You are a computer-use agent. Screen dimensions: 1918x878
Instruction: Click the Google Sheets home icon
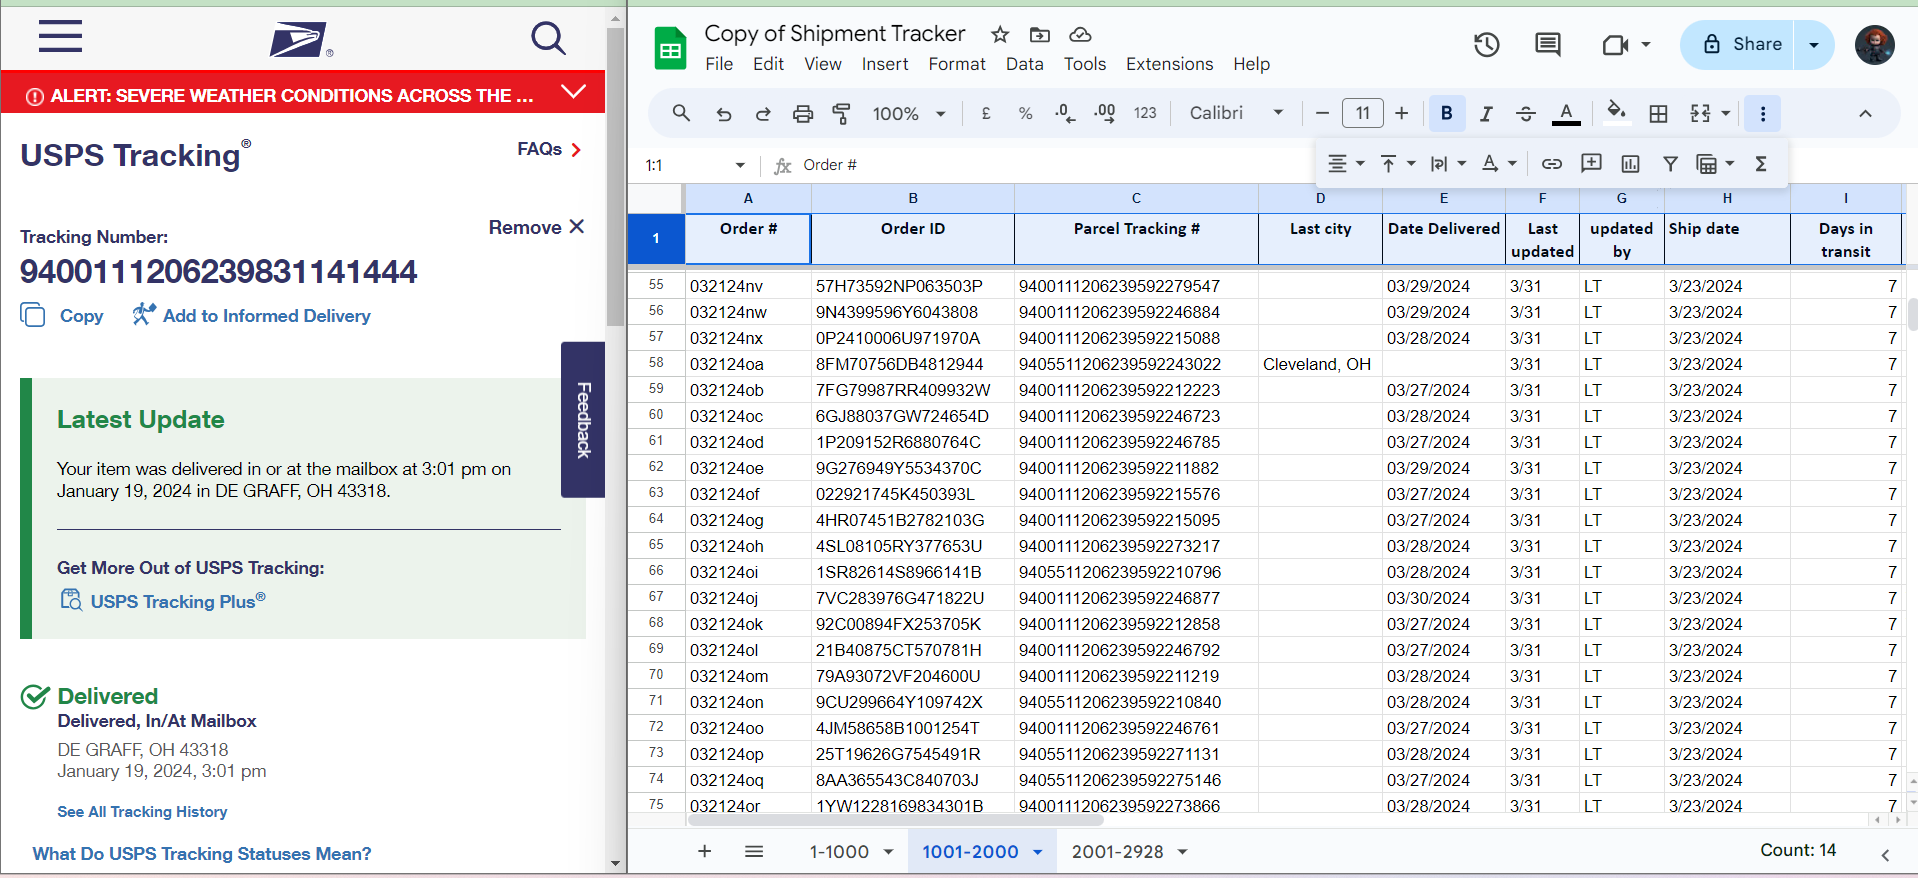click(670, 48)
